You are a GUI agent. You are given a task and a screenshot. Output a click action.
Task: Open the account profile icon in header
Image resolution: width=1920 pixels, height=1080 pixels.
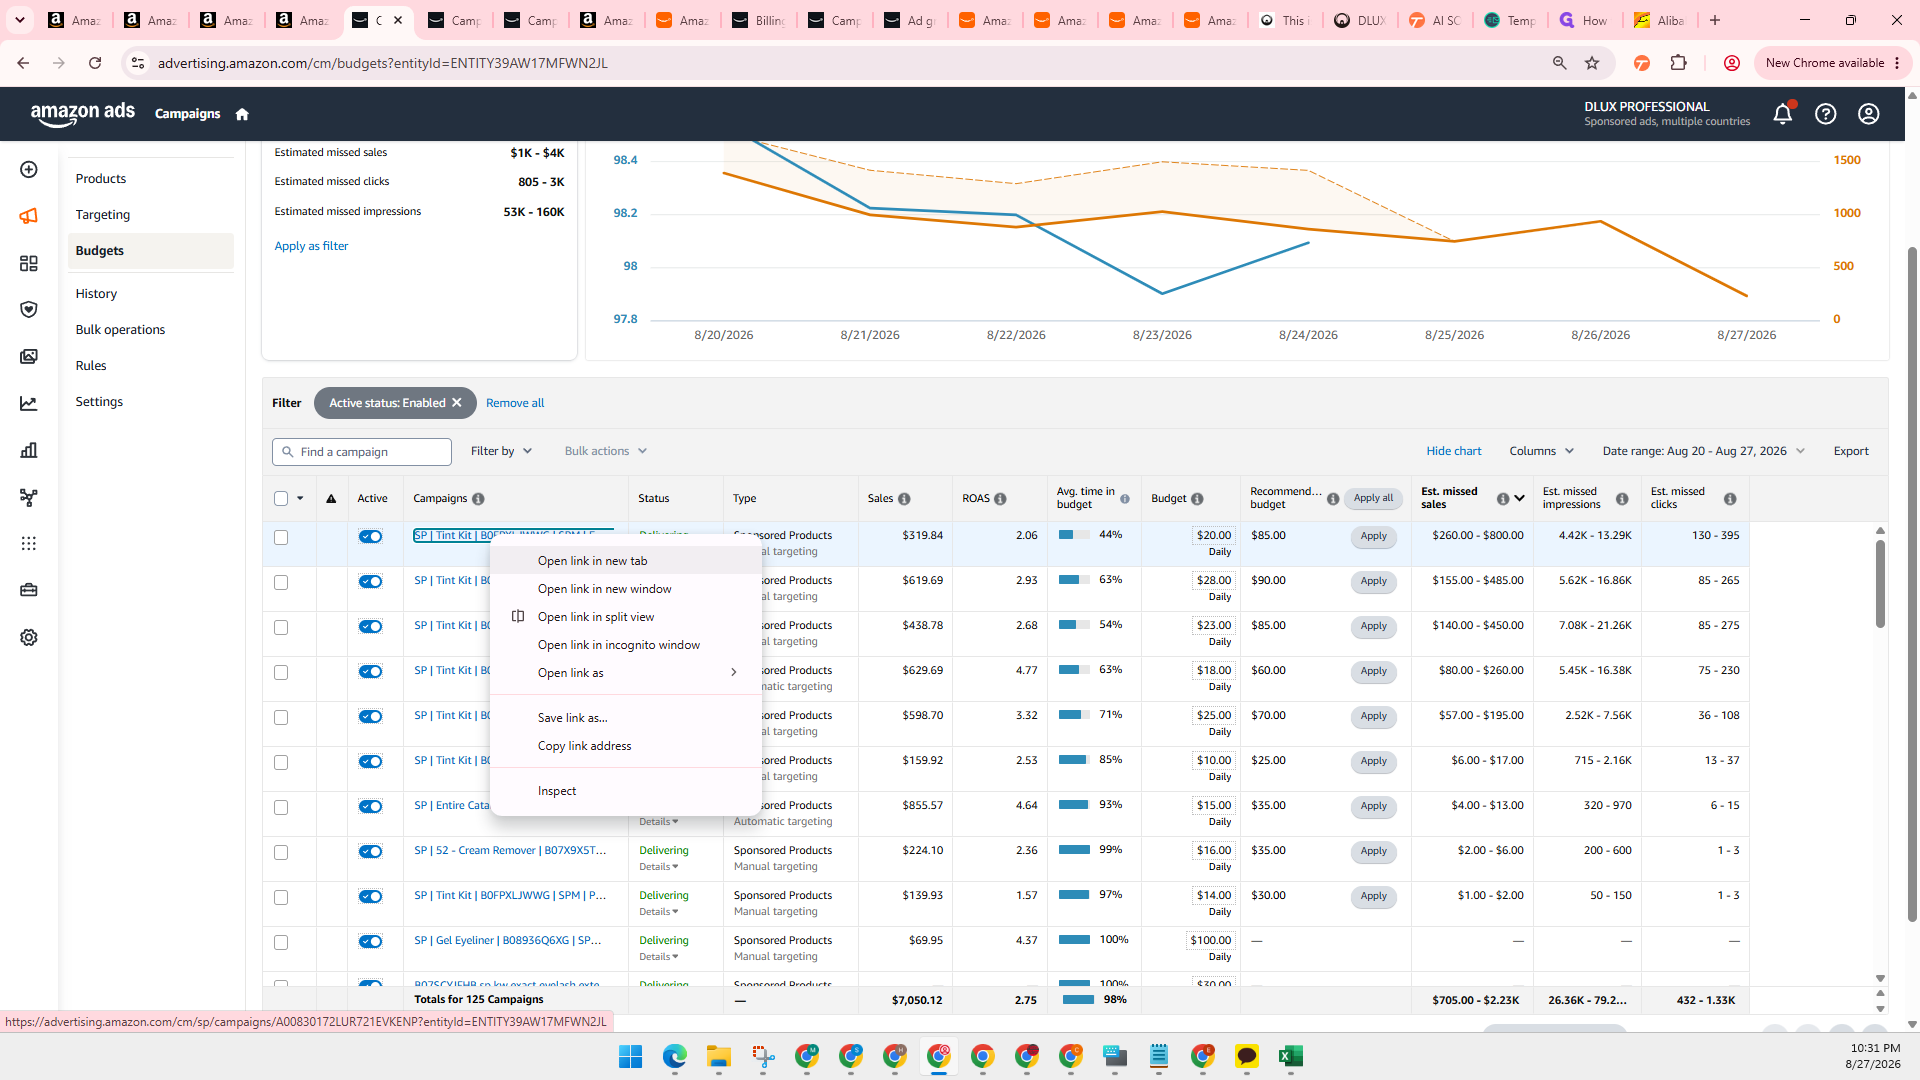click(x=1869, y=114)
